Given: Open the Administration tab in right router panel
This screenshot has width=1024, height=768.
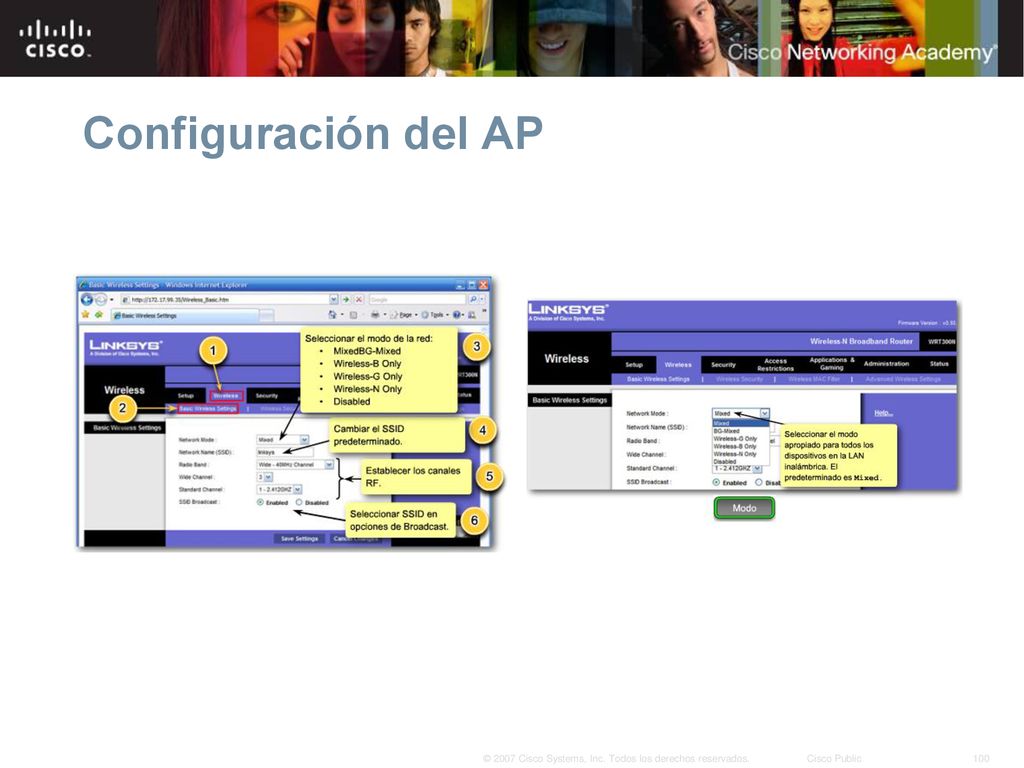Looking at the screenshot, I should [x=886, y=364].
